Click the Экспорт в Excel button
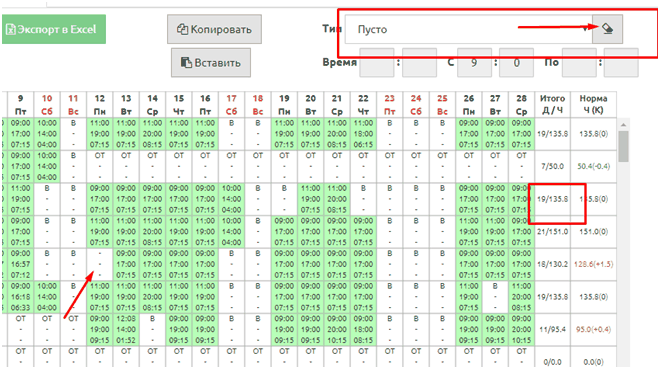The height and width of the screenshot is (369, 660). click(x=54, y=29)
